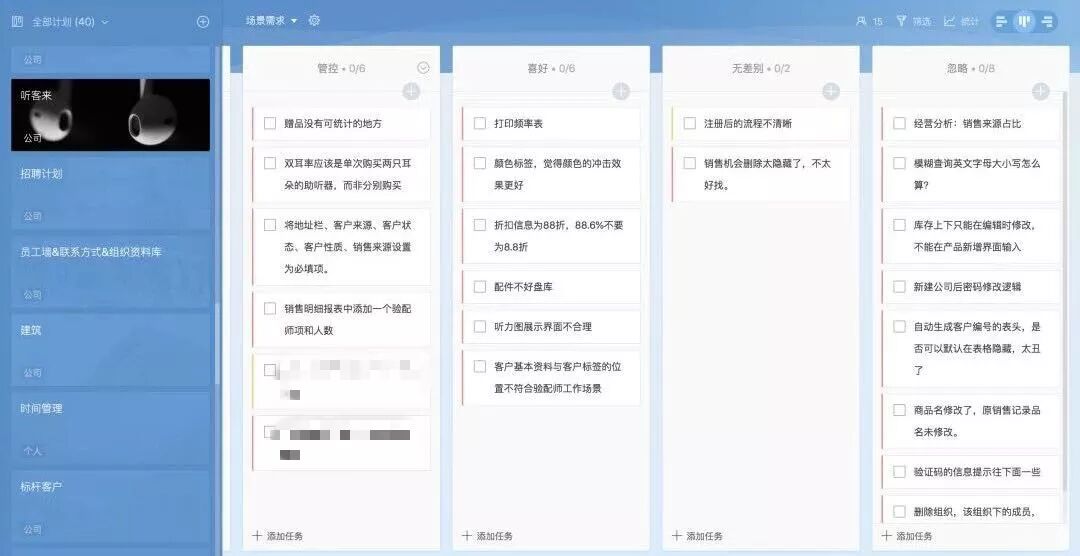
Task: Check the 库存上下只能在编辑时修改 task
Action: tap(900, 225)
